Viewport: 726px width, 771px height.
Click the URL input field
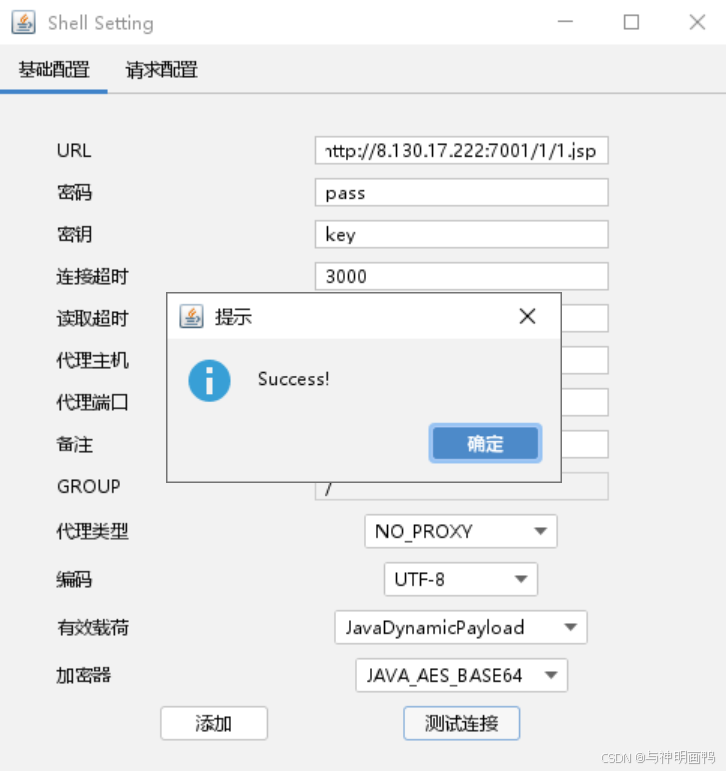pyautogui.click(x=461, y=150)
